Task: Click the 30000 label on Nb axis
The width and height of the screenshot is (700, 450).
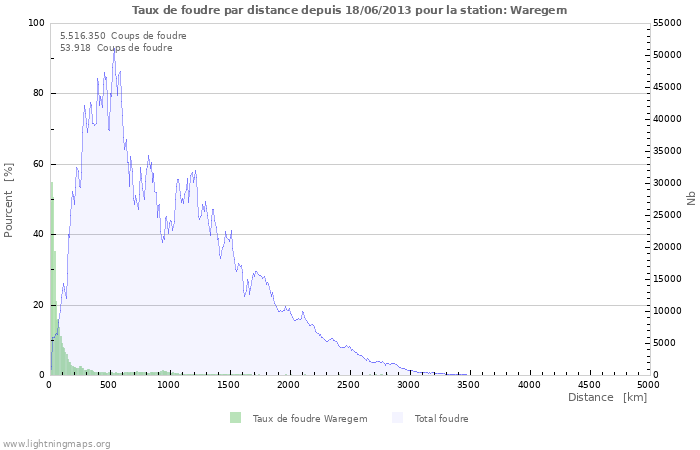Action: point(667,183)
